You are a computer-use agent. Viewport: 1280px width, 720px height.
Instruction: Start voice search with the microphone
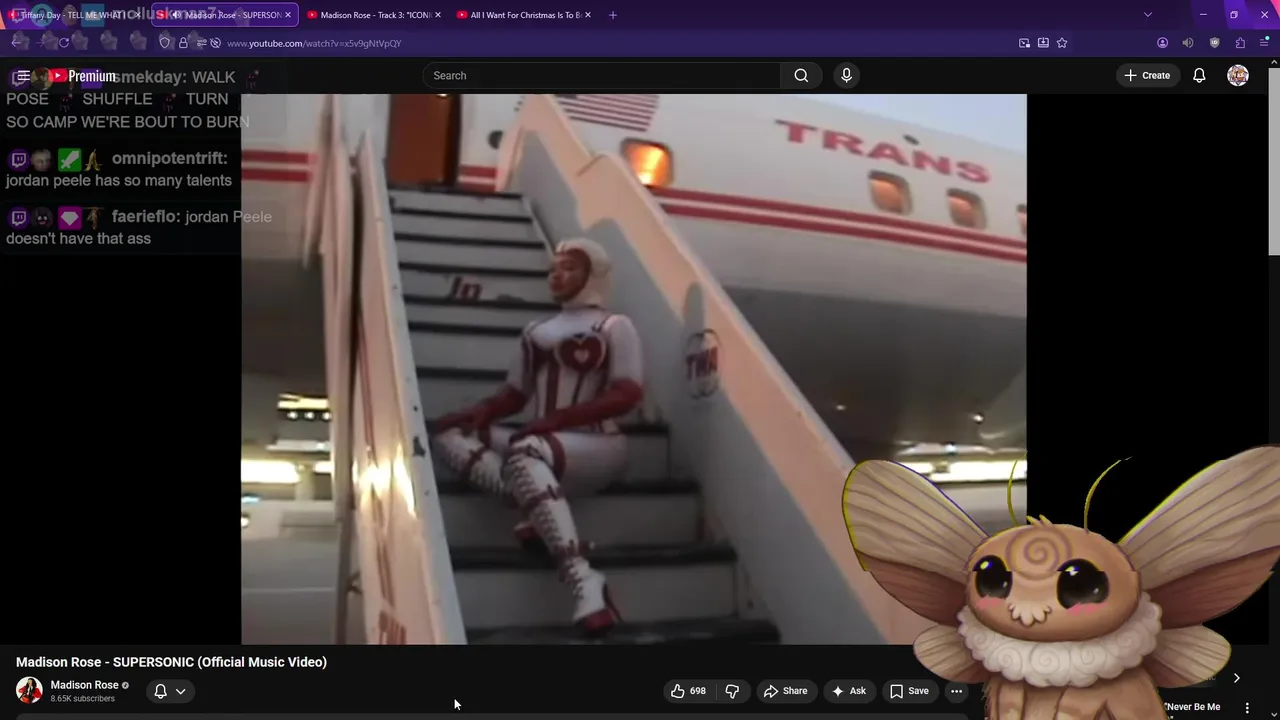846,75
